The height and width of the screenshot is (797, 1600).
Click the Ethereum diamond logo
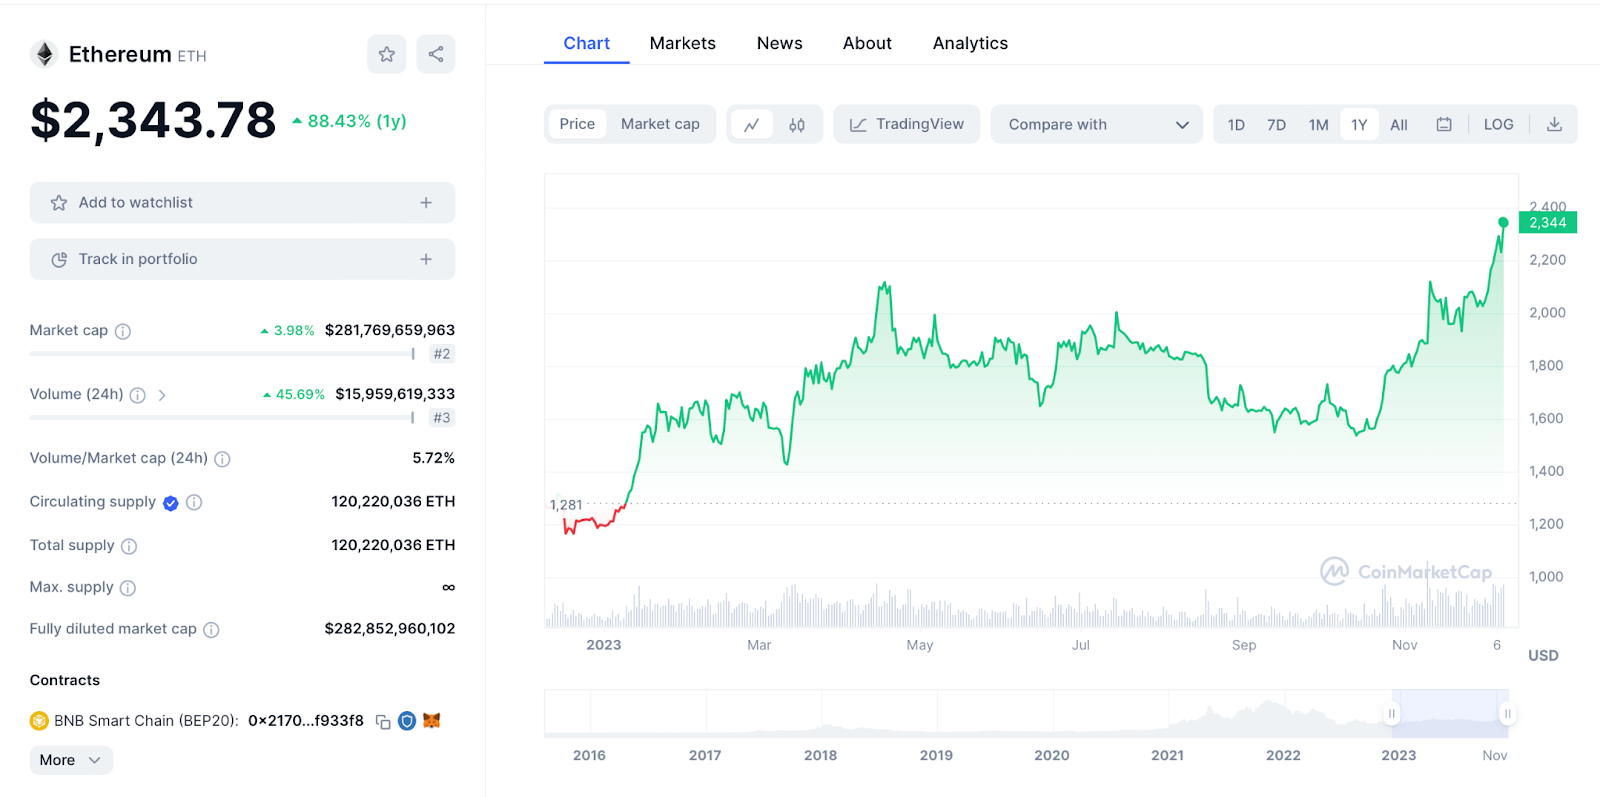(44, 54)
